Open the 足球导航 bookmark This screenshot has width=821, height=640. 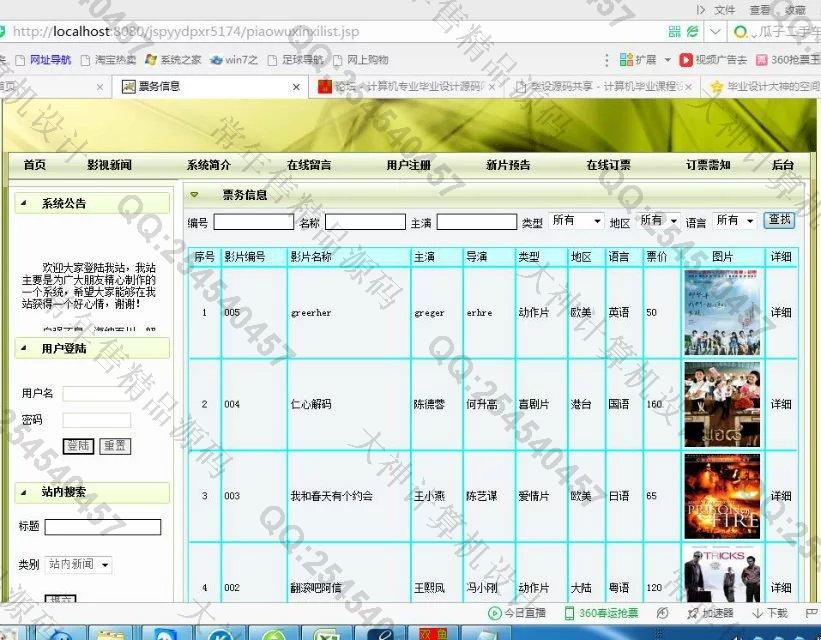296,60
